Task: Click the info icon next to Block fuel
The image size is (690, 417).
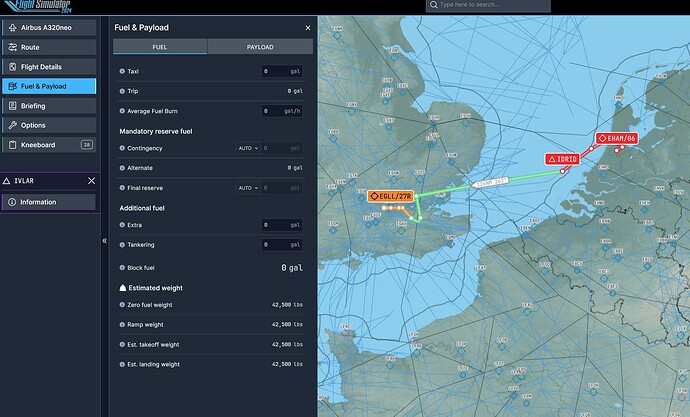Action: point(122,267)
